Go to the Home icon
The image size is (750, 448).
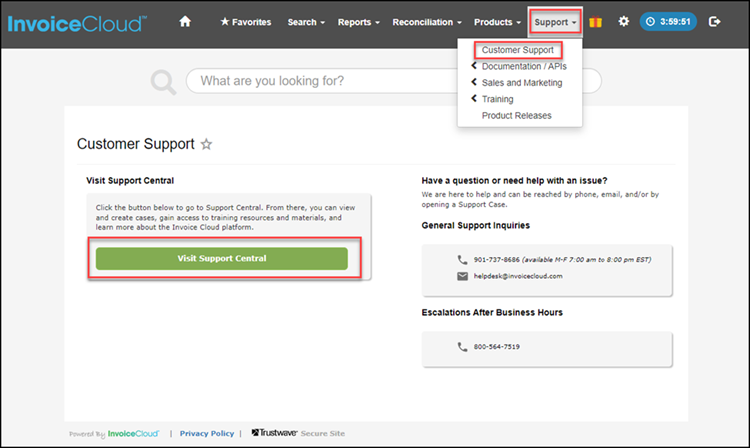[185, 22]
